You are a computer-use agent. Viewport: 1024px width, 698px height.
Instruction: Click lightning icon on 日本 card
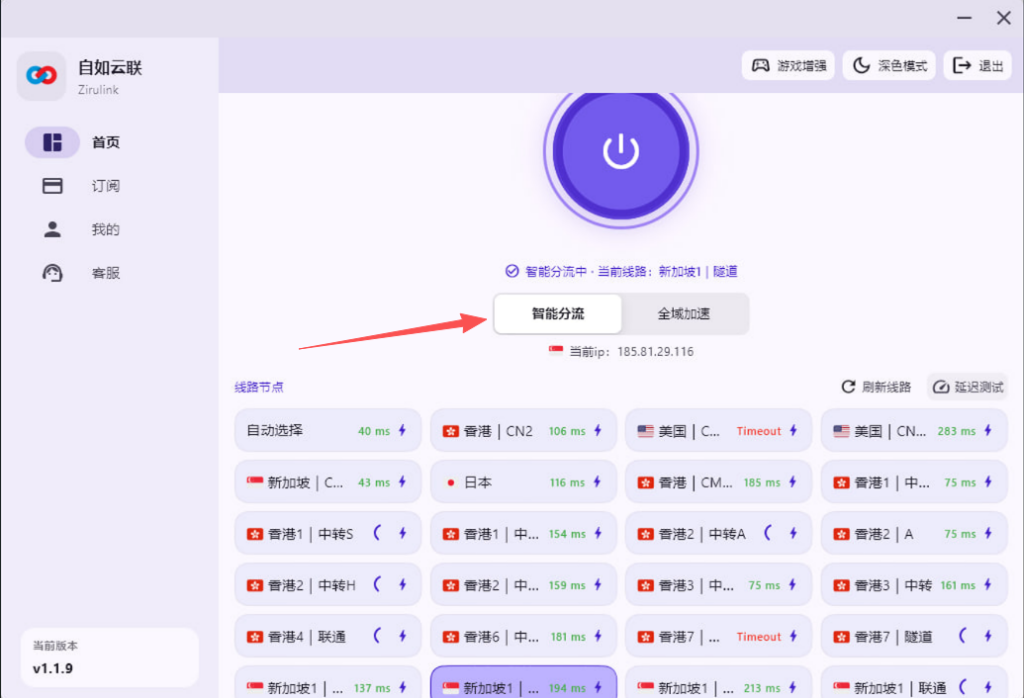[598, 482]
